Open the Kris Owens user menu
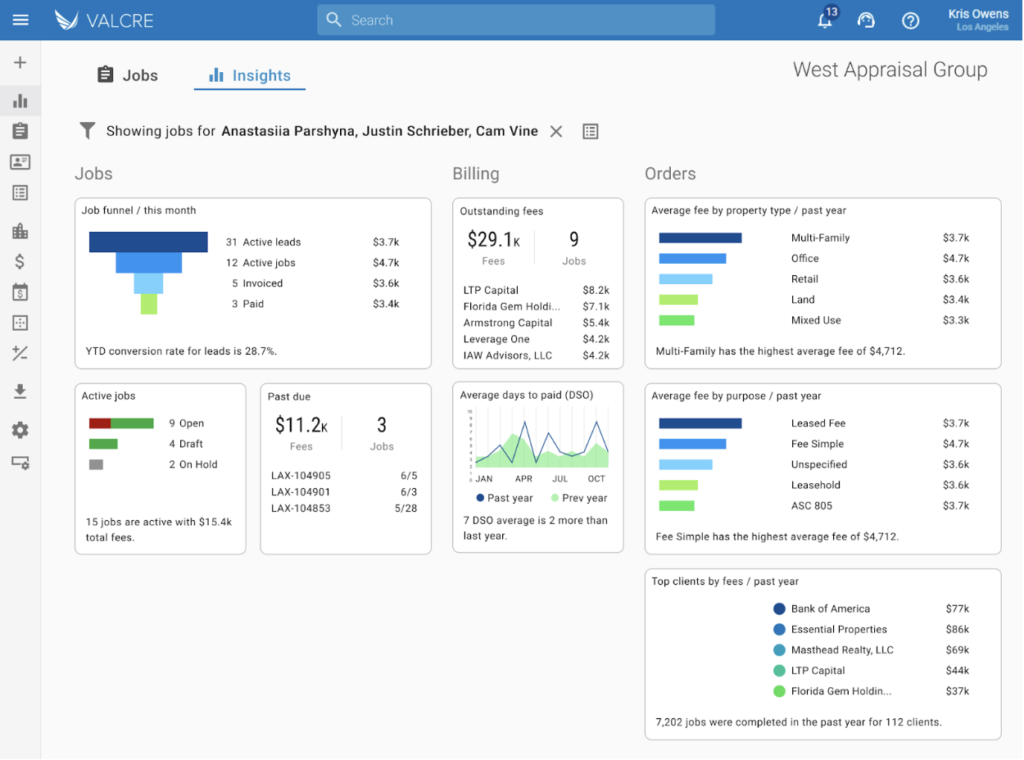 pyautogui.click(x=978, y=20)
